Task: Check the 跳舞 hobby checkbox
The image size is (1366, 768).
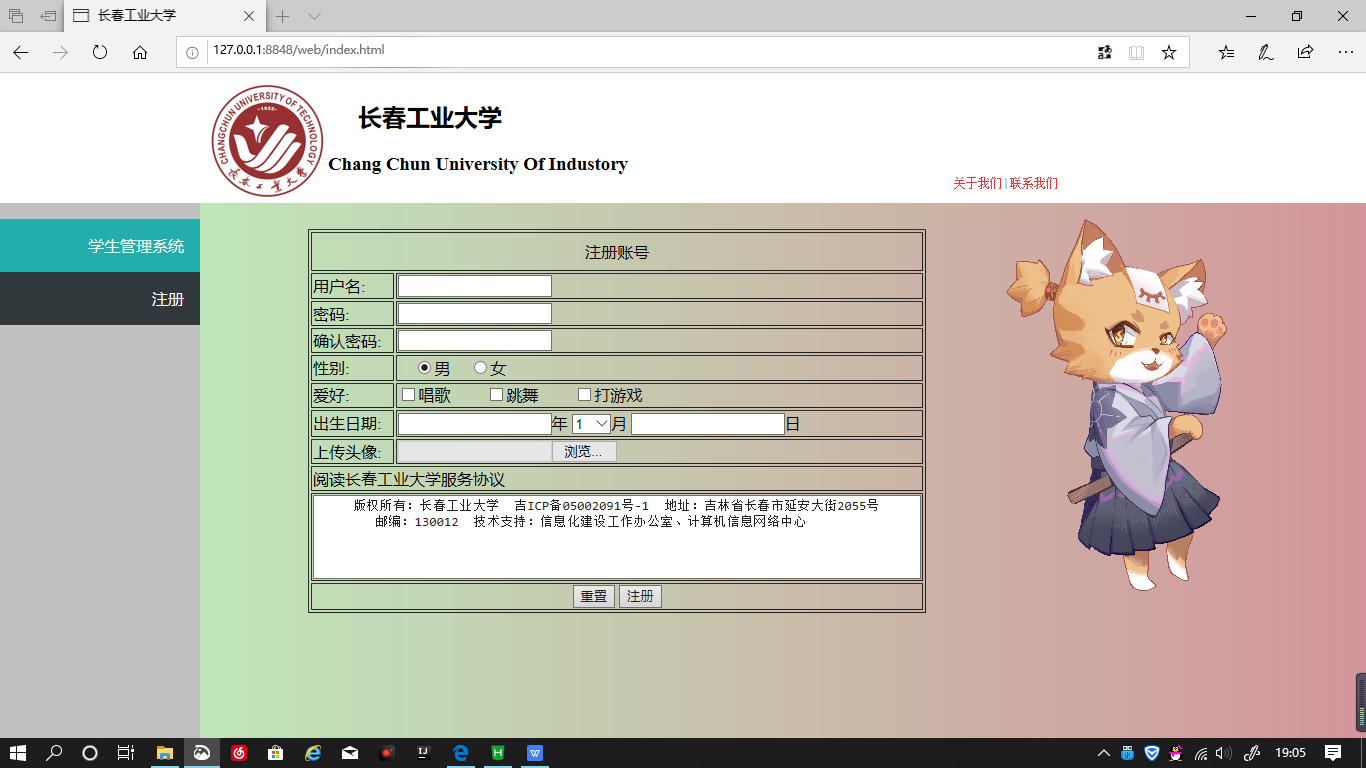Action: (496, 395)
